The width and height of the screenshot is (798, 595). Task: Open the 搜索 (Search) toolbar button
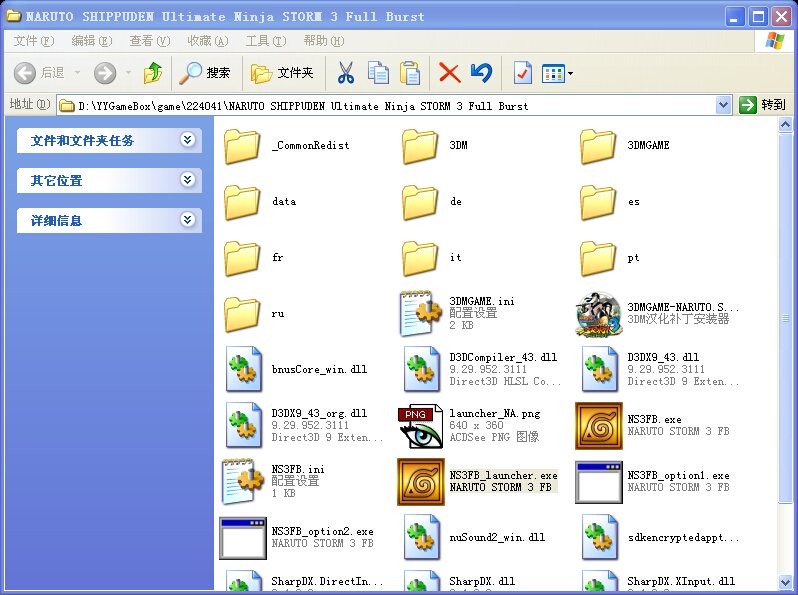coord(205,73)
